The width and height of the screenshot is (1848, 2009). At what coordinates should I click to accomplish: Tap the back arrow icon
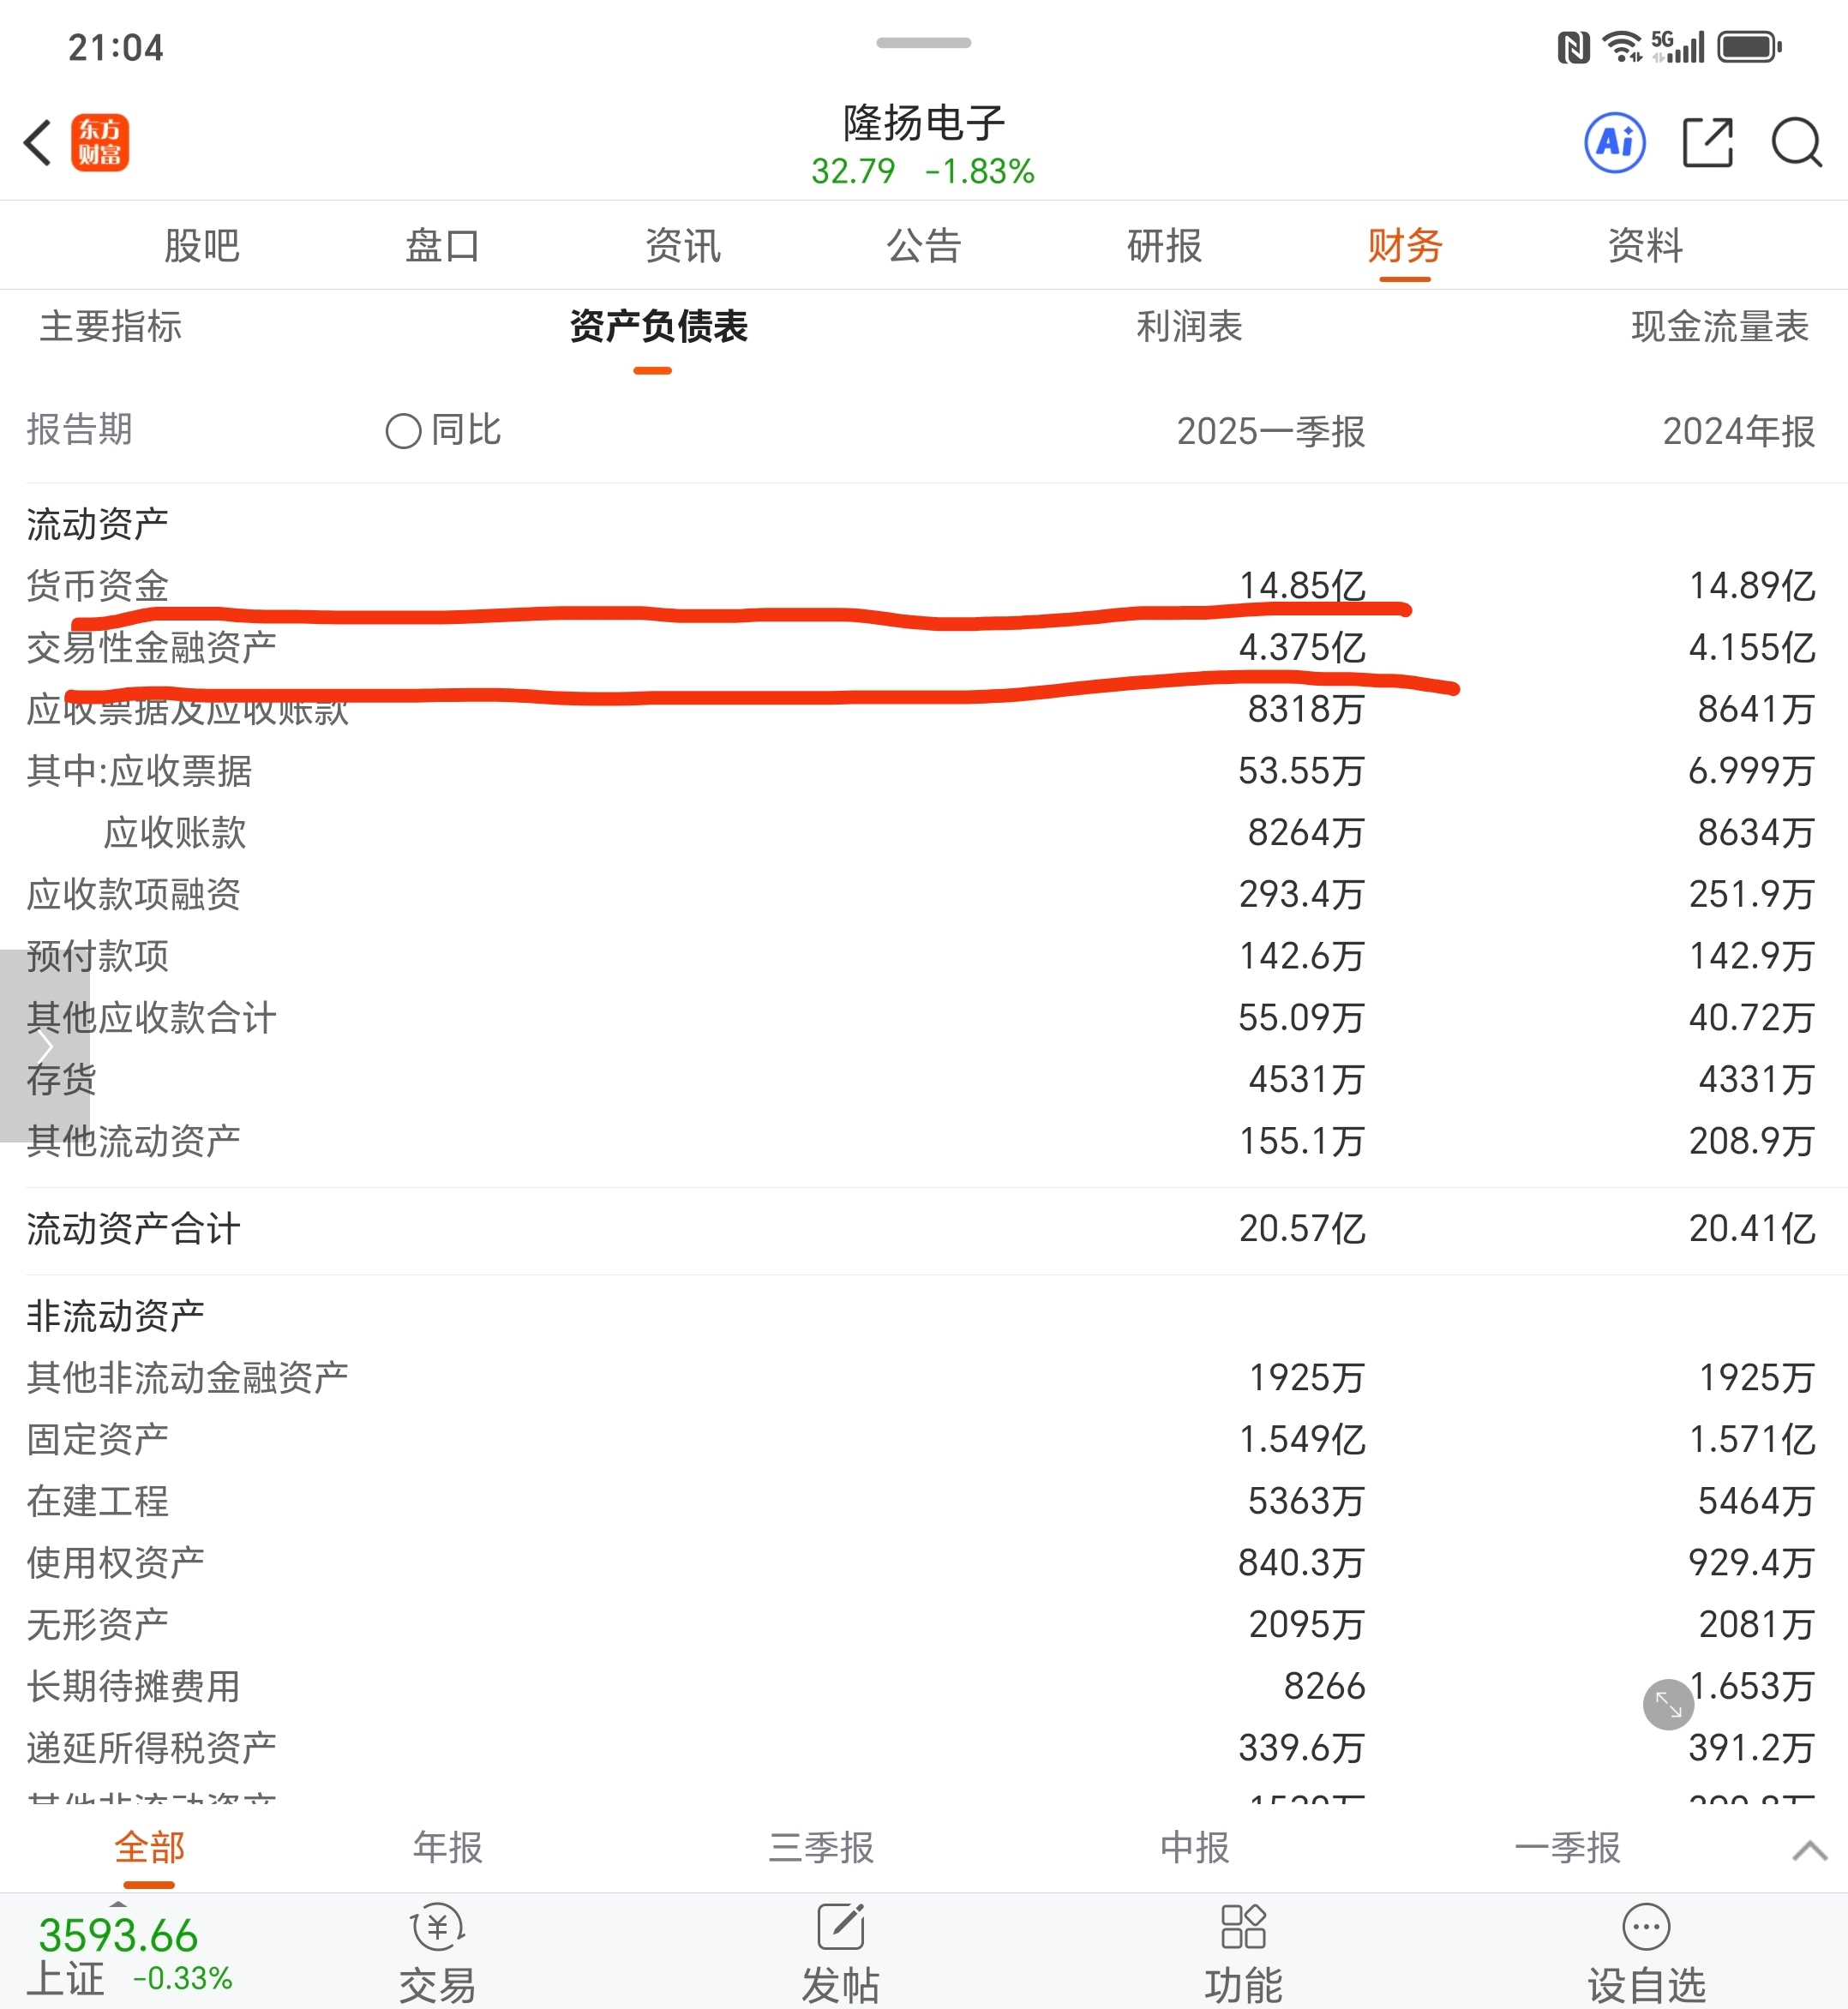[38, 142]
